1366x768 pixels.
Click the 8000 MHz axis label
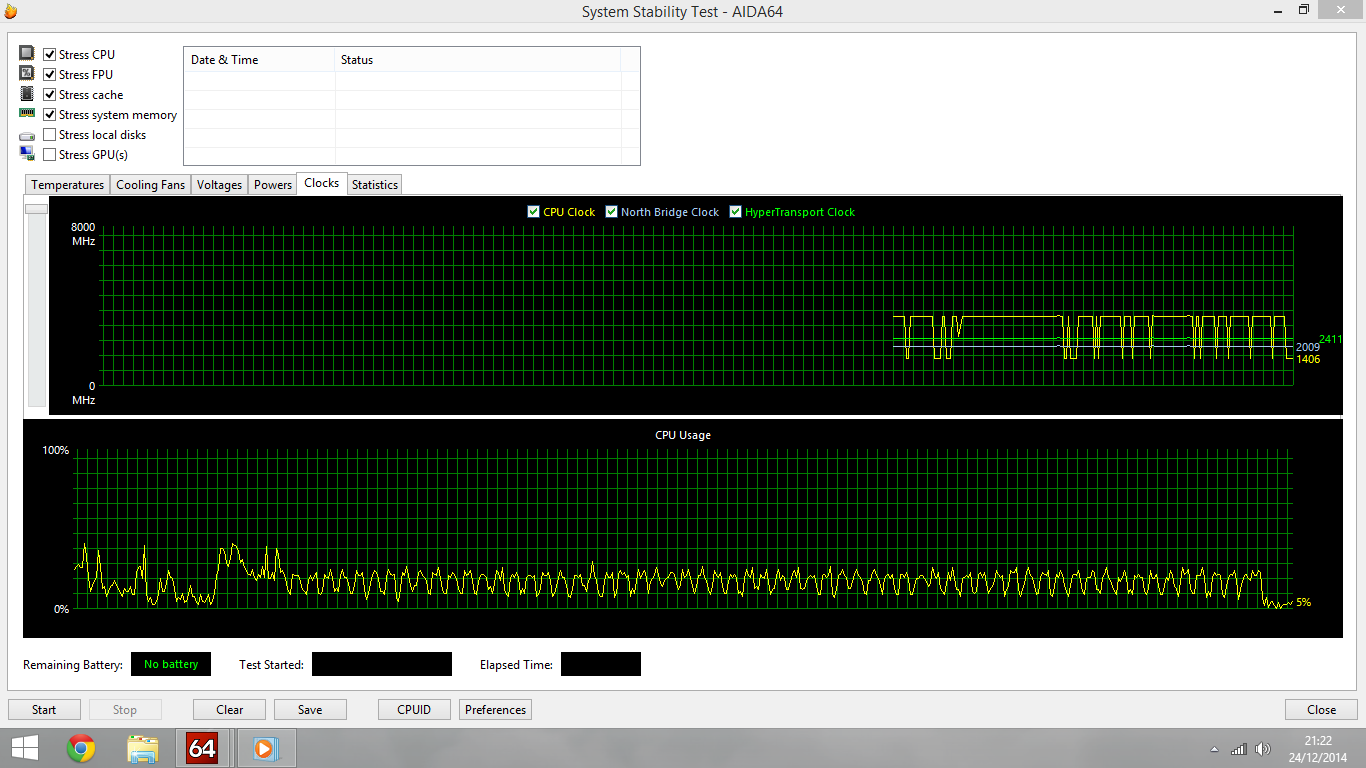coord(83,234)
